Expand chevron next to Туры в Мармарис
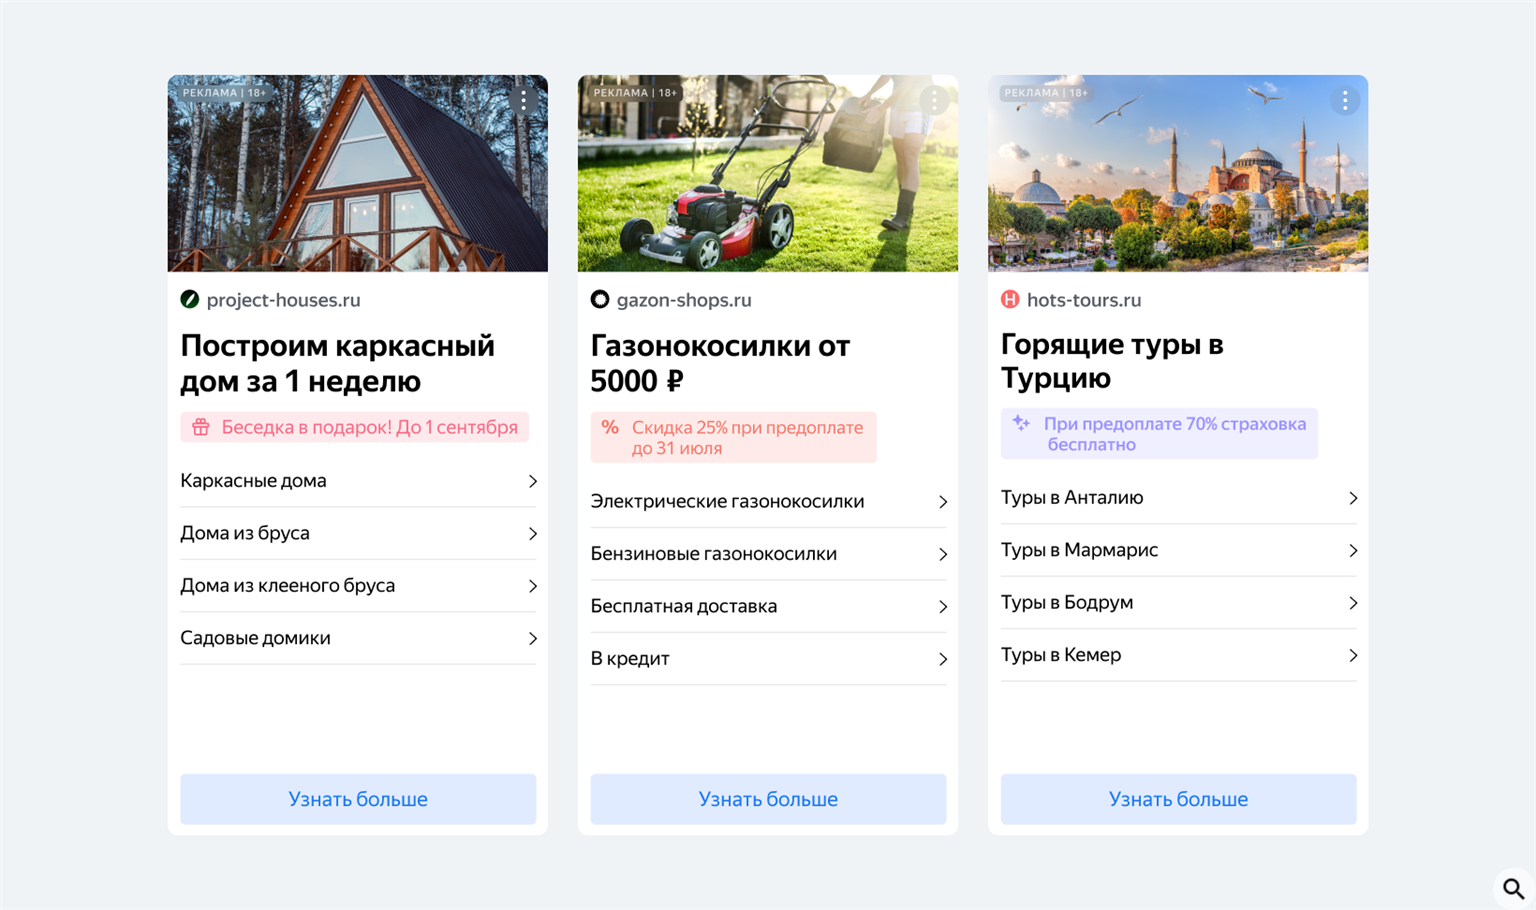The width and height of the screenshot is (1536, 910). [x=1352, y=550]
